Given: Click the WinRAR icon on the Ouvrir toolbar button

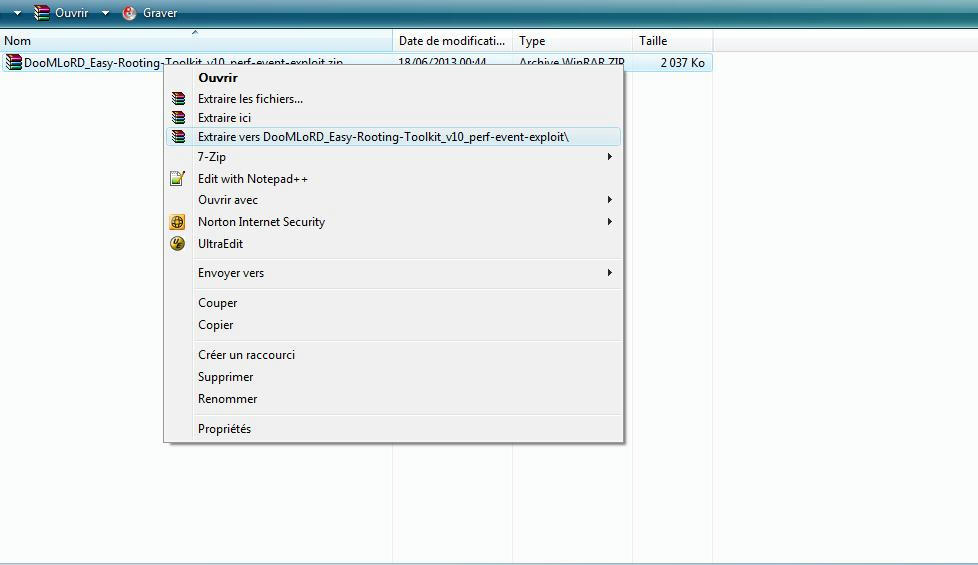Looking at the screenshot, I should point(42,12).
